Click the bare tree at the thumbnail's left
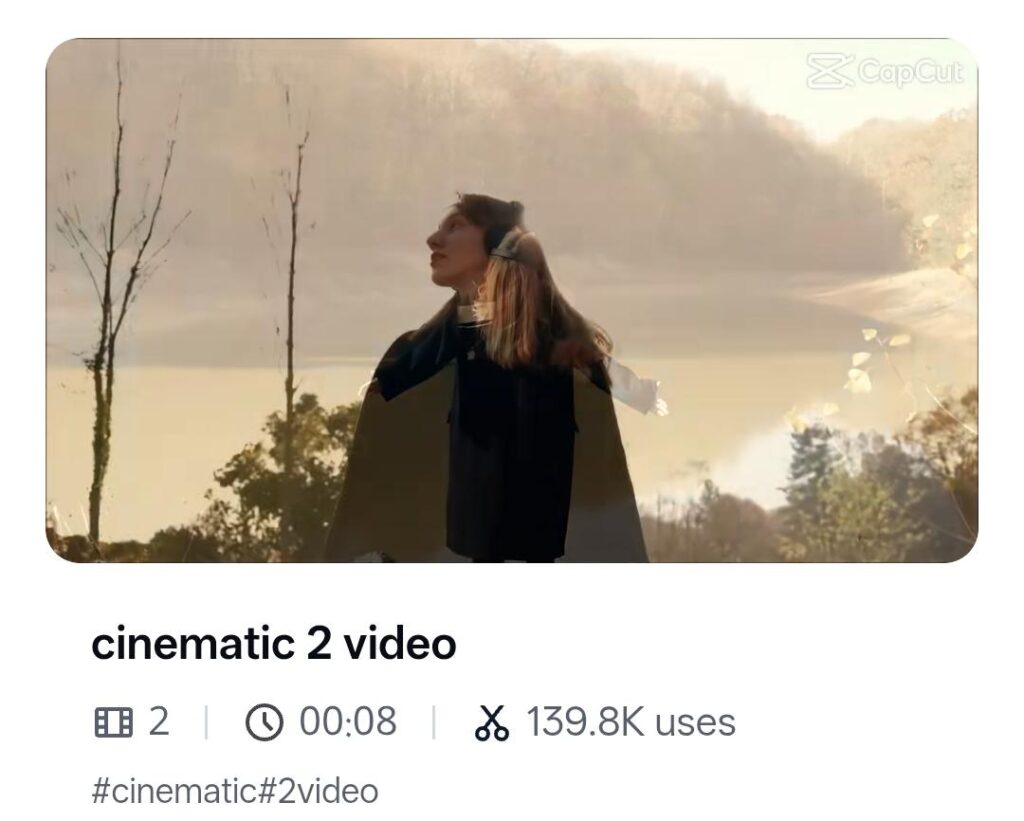The image size is (1024, 821). point(108,300)
